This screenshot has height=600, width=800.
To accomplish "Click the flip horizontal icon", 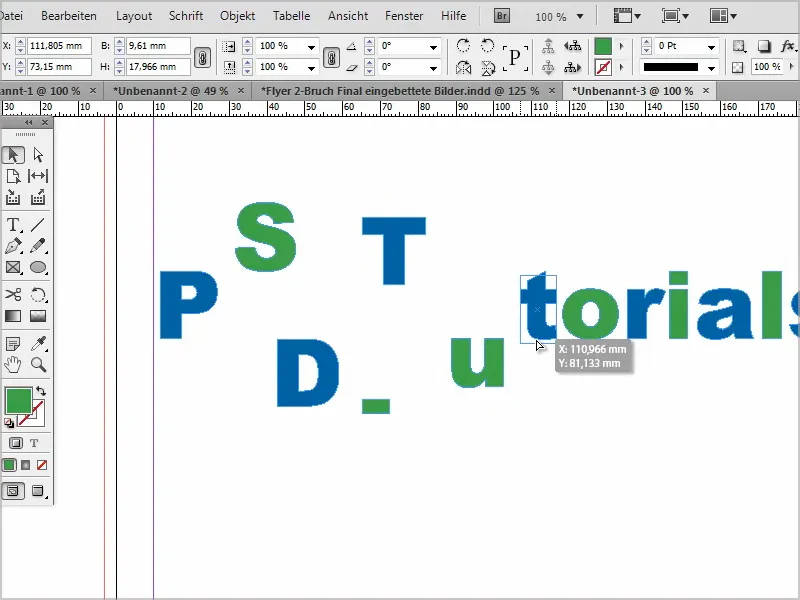I will pyautogui.click(x=463, y=67).
